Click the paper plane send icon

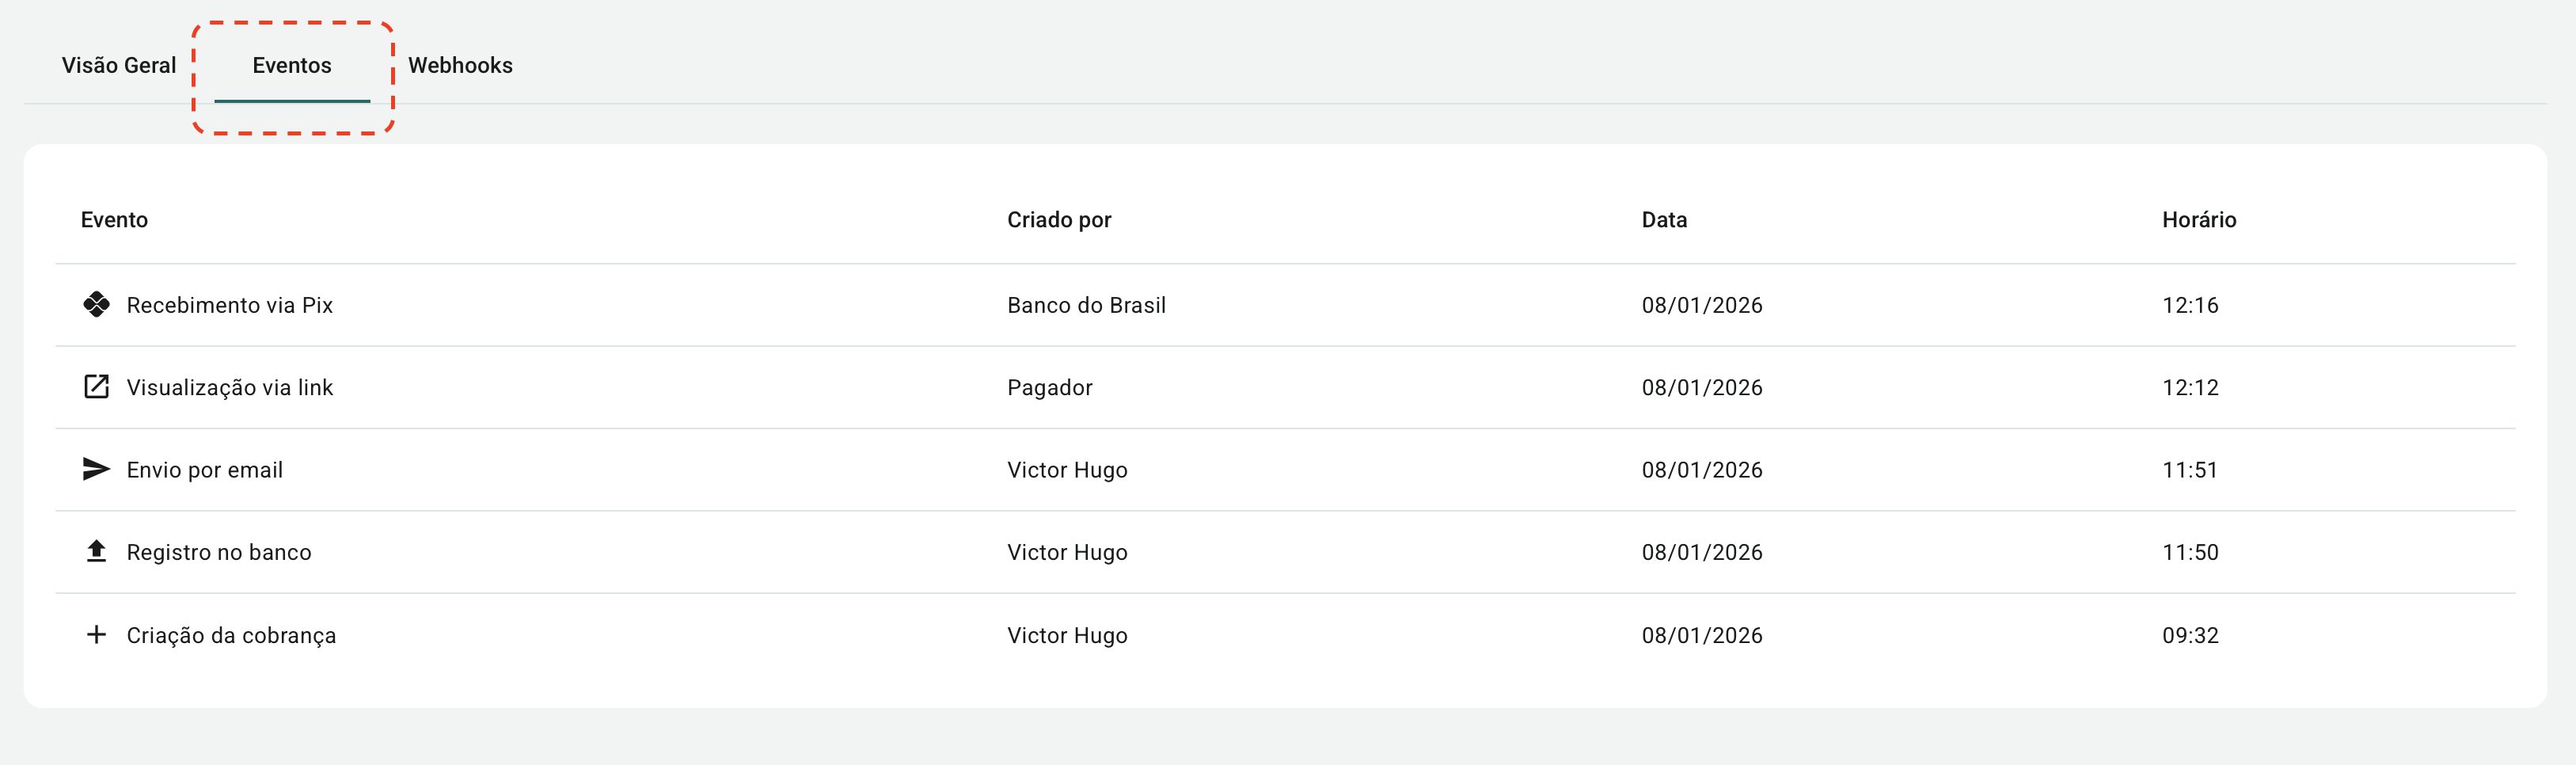tap(96, 469)
